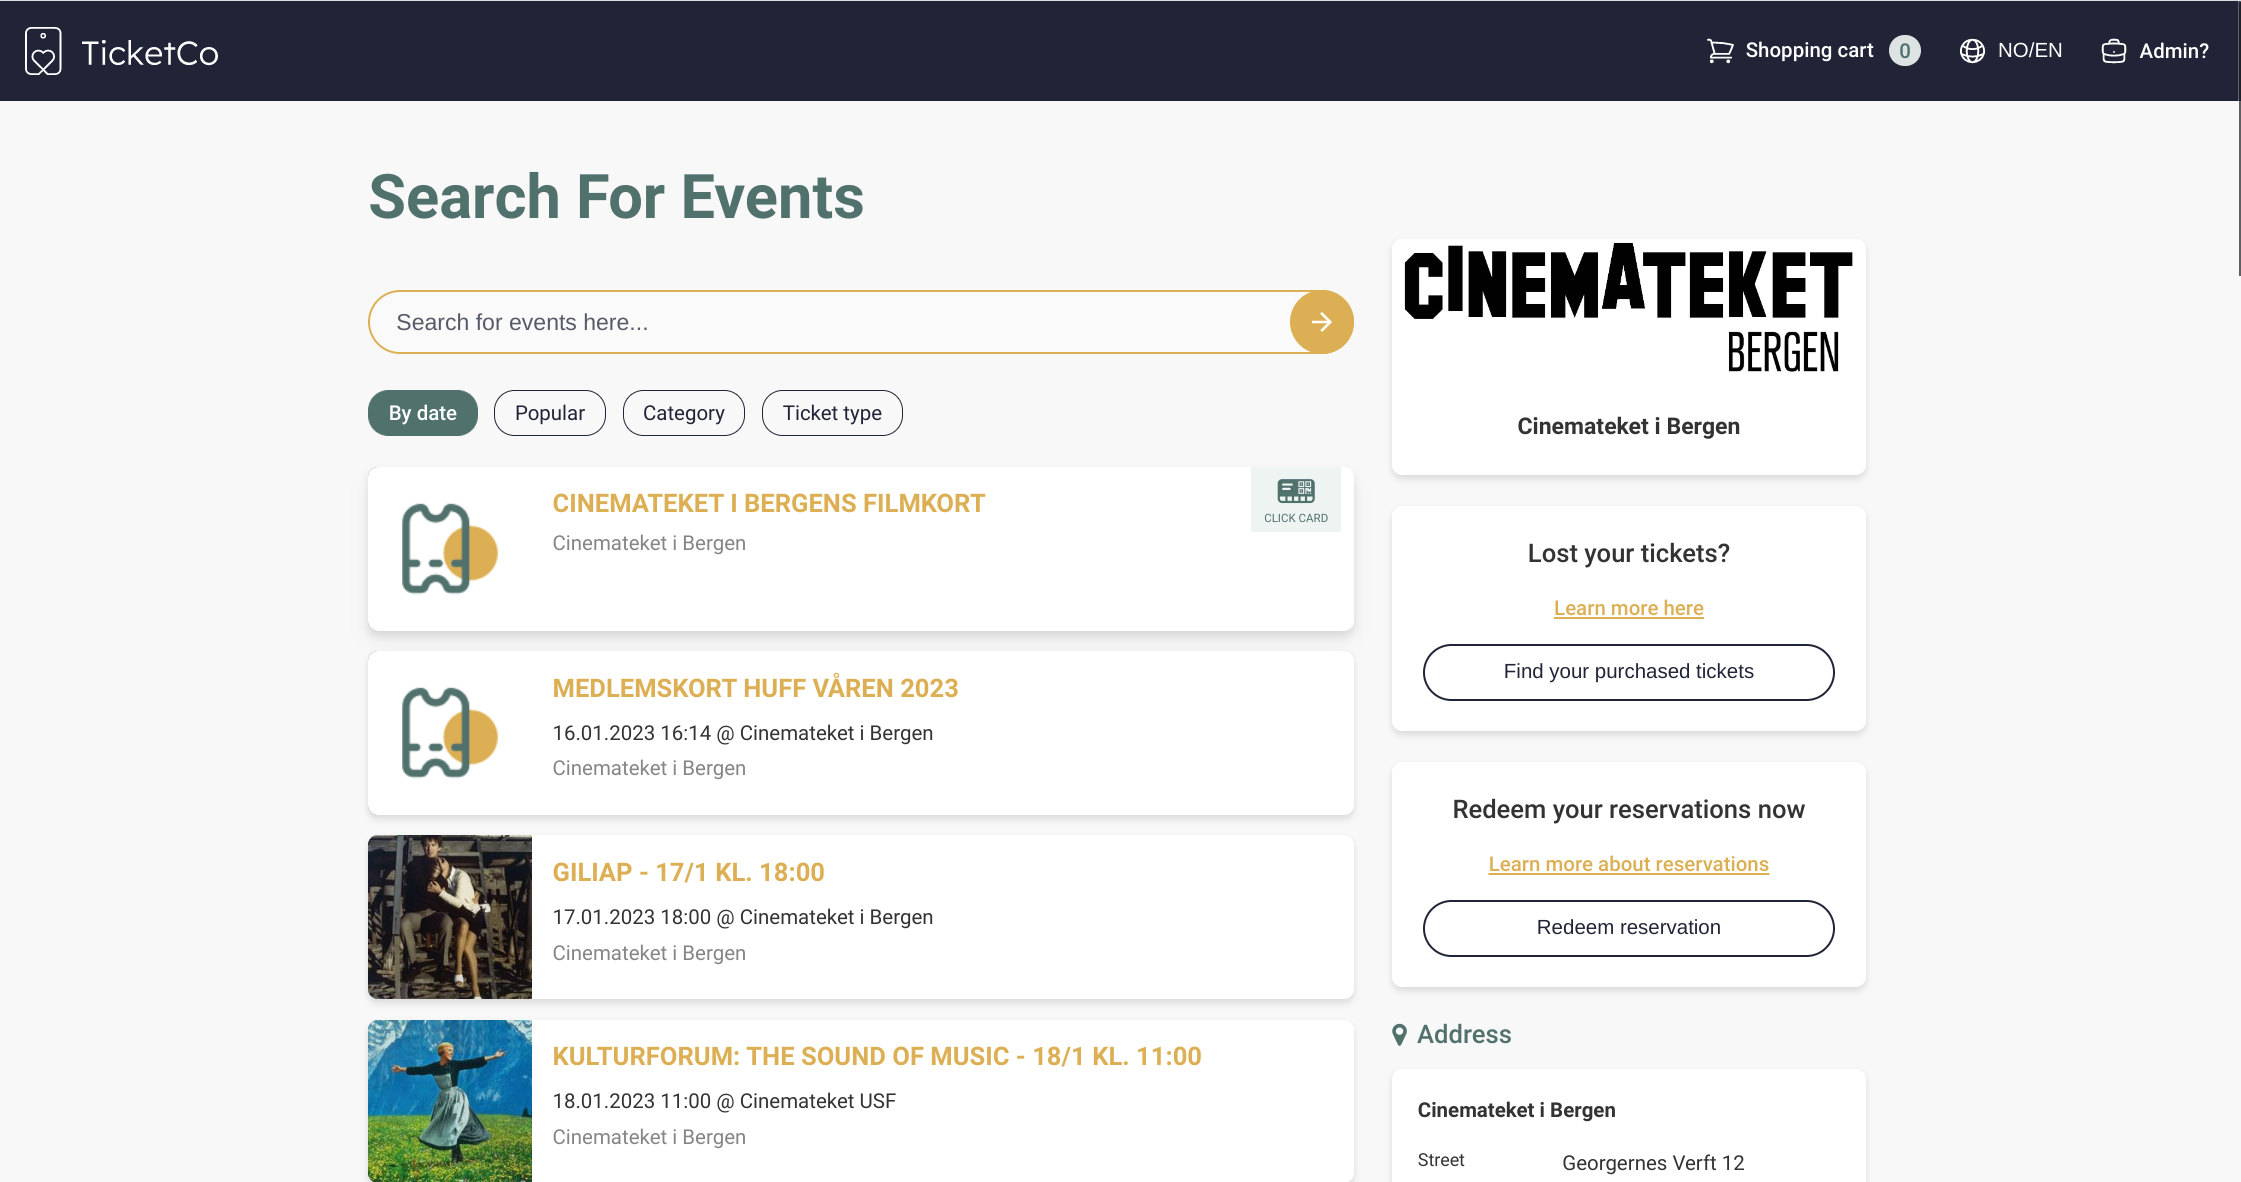Click the 18.01.2023 11:00 @ Cinemateket USF line
2241x1182 pixels.
(x=724, y=1101)
